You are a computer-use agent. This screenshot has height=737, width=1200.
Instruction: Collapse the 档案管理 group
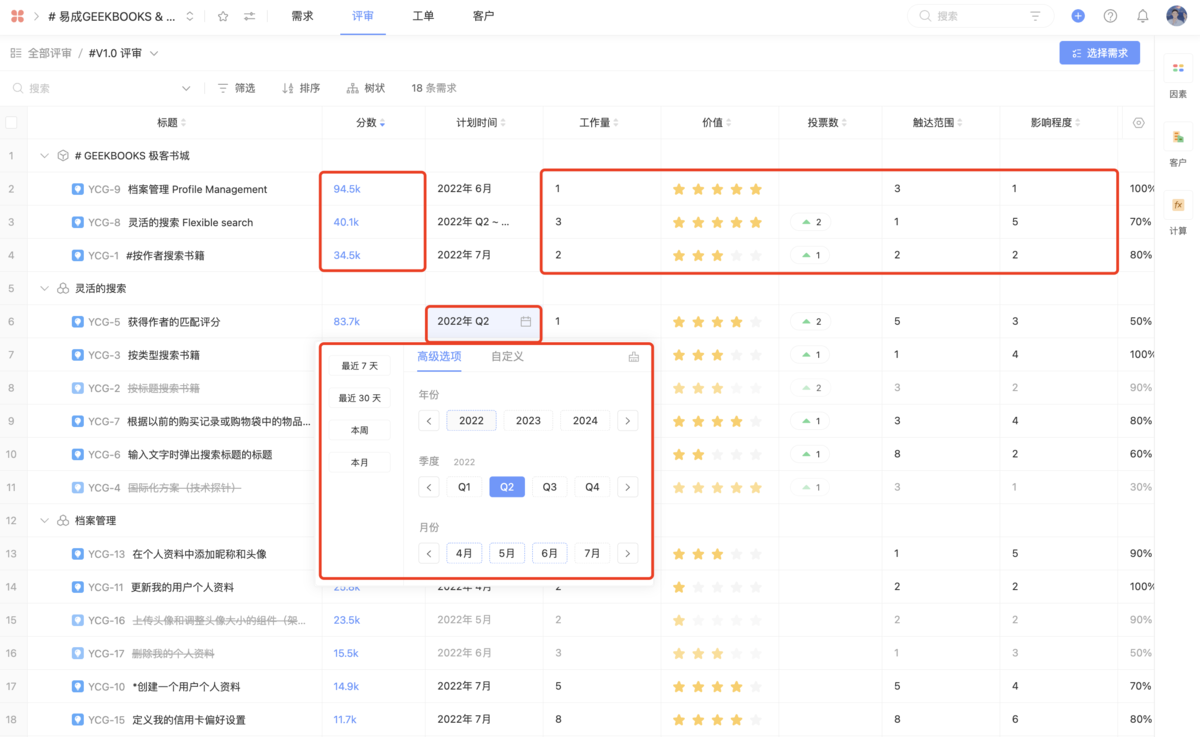pos(44,520)
